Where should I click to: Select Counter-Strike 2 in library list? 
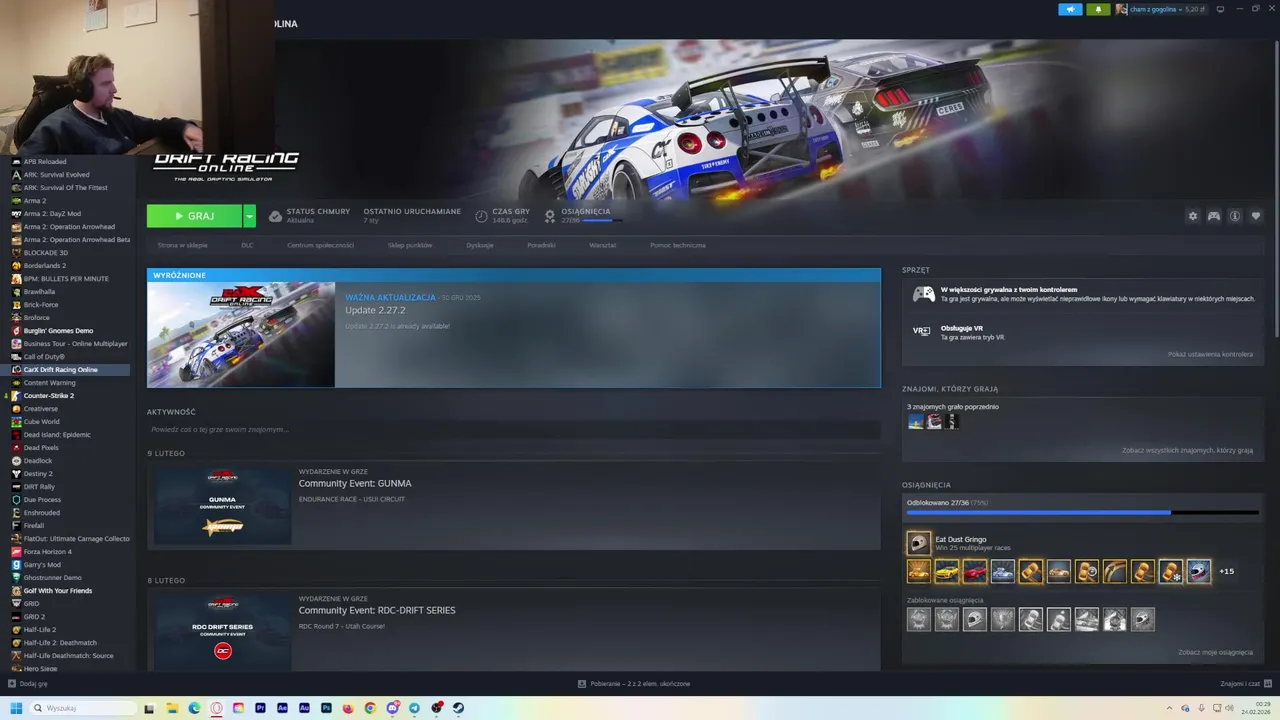48,396
